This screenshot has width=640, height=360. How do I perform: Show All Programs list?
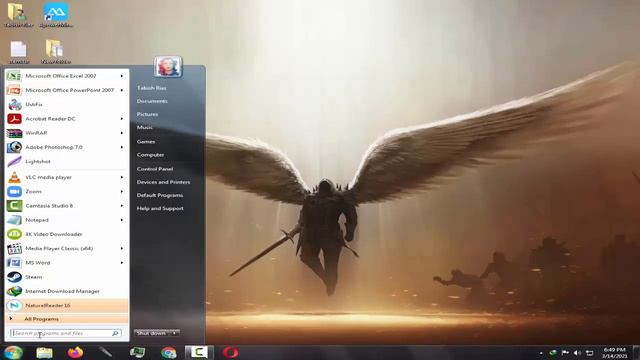67,319
